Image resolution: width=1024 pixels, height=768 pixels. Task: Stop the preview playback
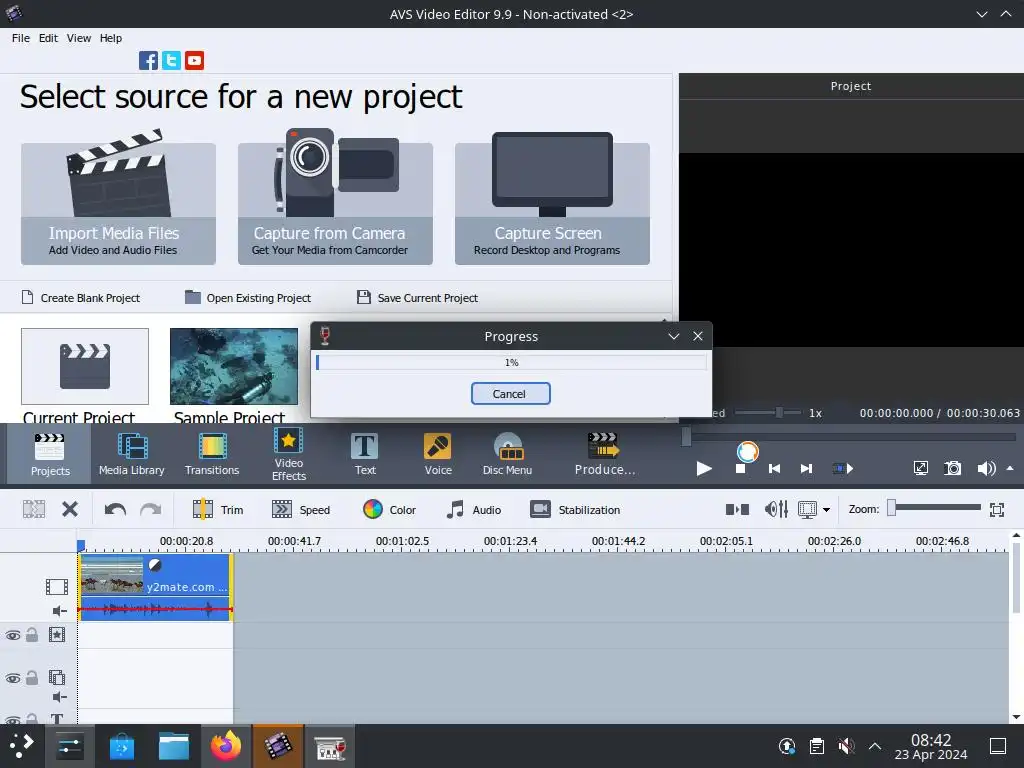tap(741, 468)
